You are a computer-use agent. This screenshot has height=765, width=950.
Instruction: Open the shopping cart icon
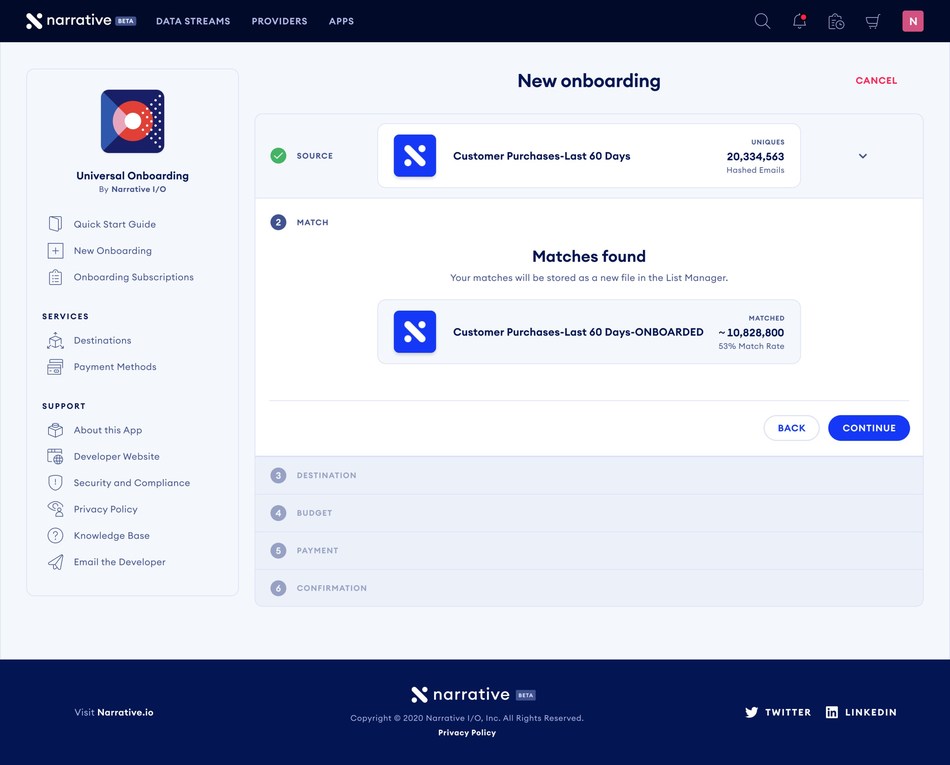click(x=872, y=22)
